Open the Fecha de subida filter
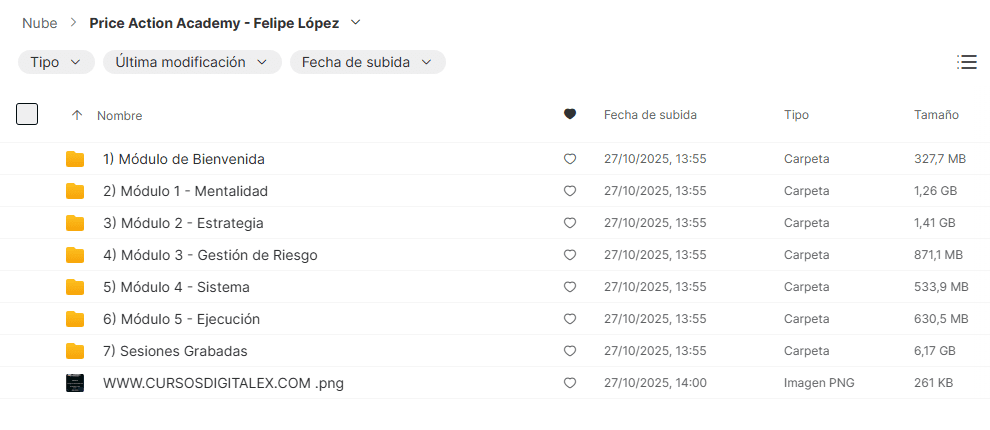Screen dimensions: 990x430 tap(367, 62)
